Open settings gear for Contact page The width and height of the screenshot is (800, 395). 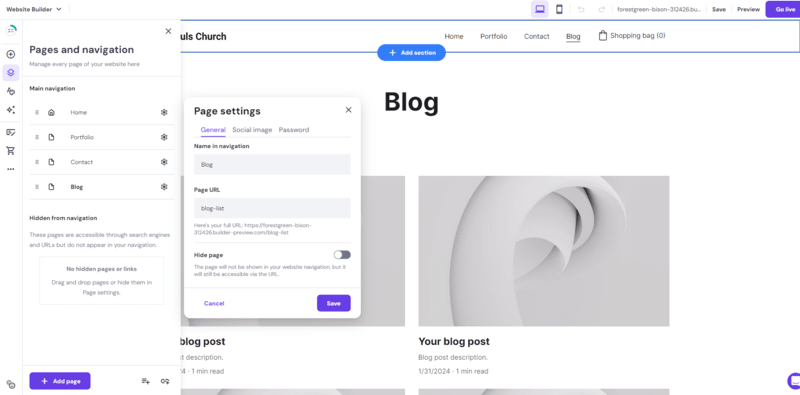click(x=164, y=162)
